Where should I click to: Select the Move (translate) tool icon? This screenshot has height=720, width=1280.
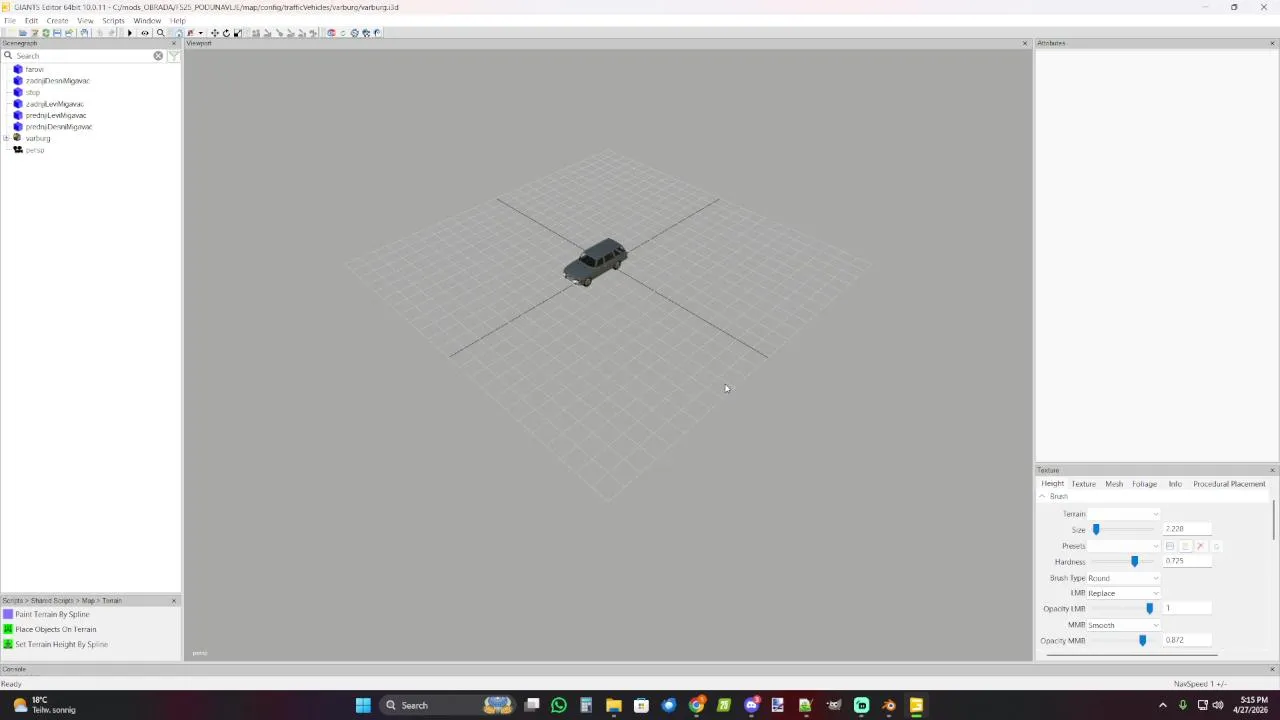pos(215,33)
